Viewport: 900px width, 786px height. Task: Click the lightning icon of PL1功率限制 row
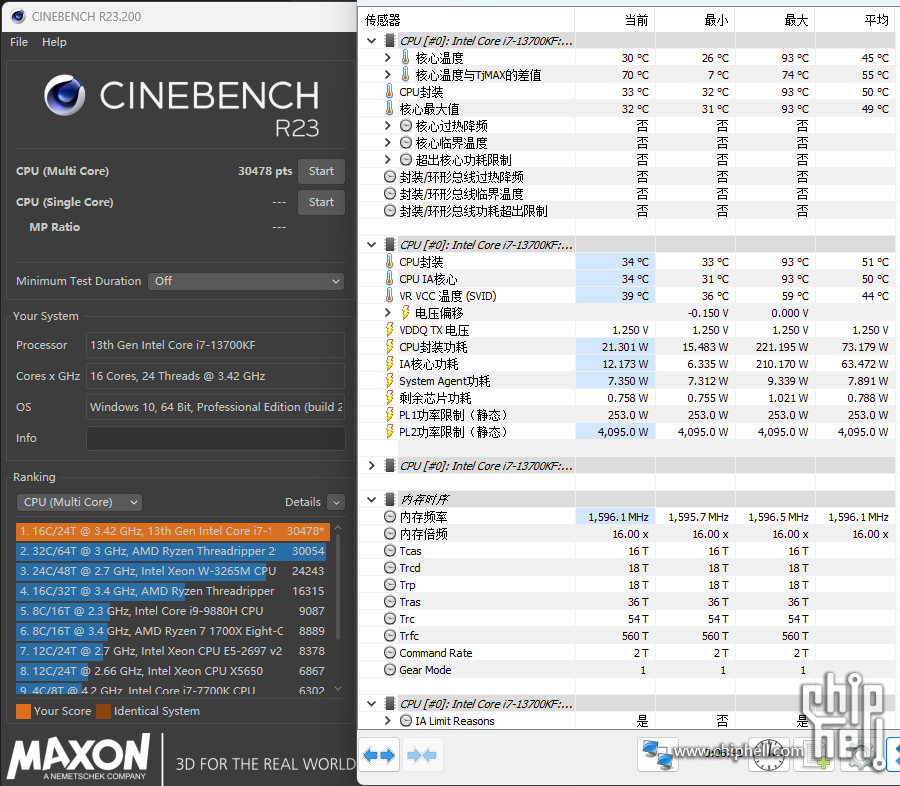tap(390, 415)
